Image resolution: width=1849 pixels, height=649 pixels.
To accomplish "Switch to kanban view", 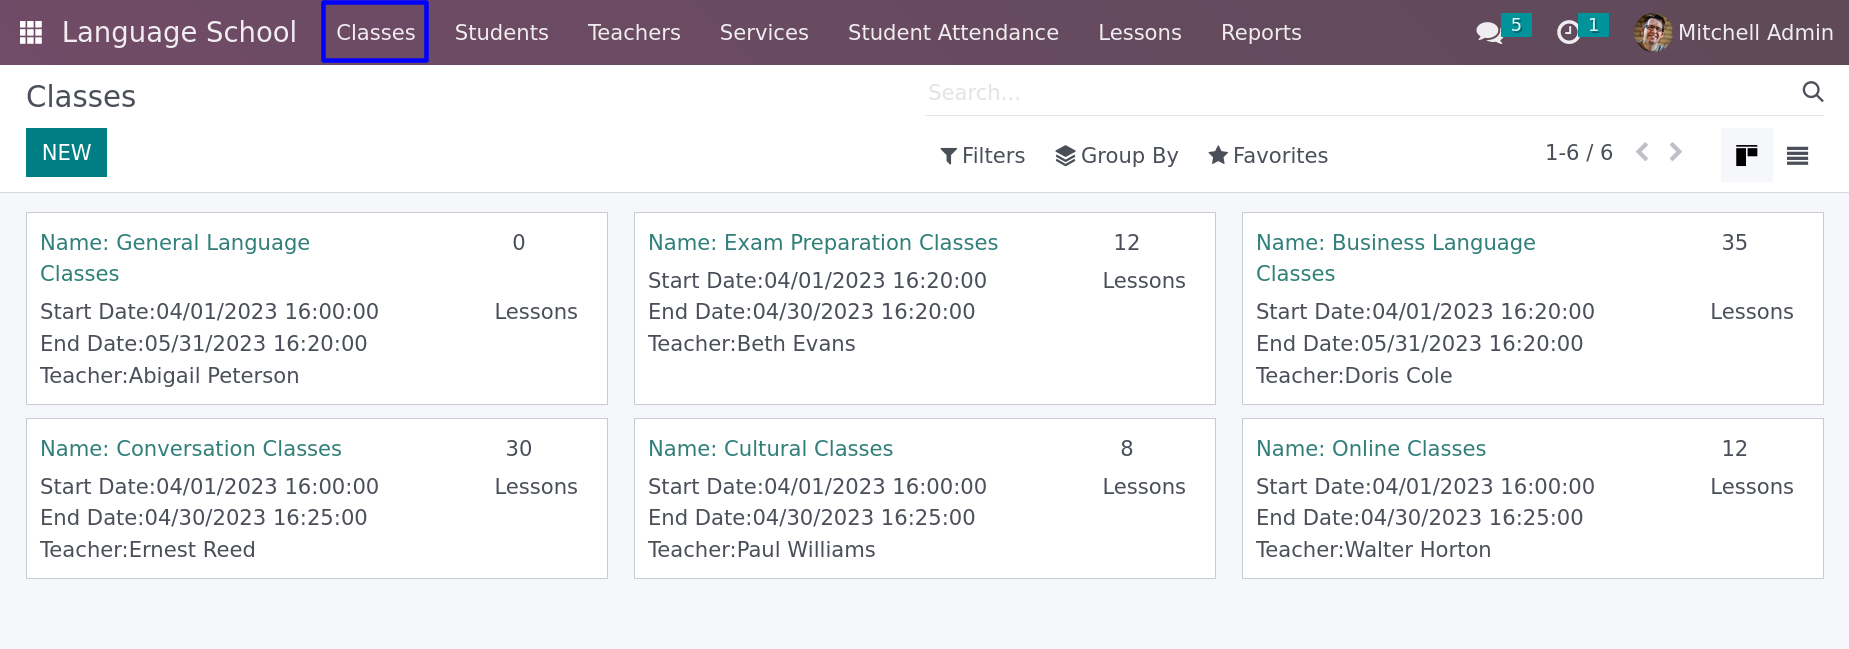I will [1746, 155].
